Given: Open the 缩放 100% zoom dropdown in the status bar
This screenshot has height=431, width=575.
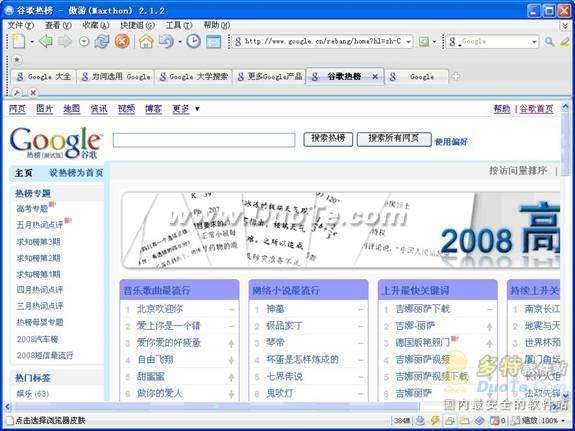Looking at the screenshot, I should (563, 420).
